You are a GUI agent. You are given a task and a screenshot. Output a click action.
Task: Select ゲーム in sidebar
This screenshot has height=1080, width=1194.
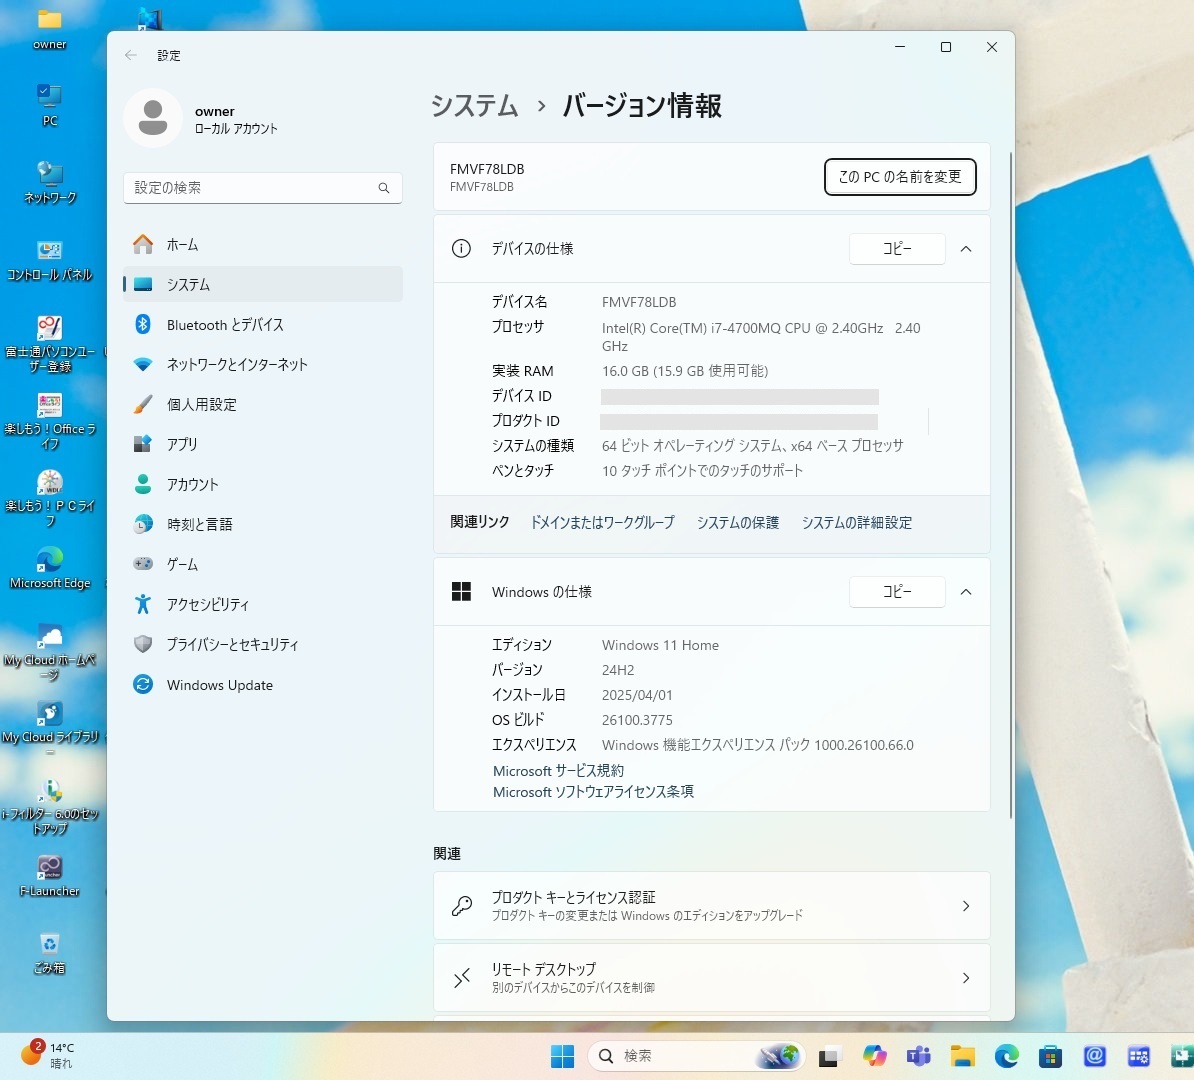pos(263,564)
